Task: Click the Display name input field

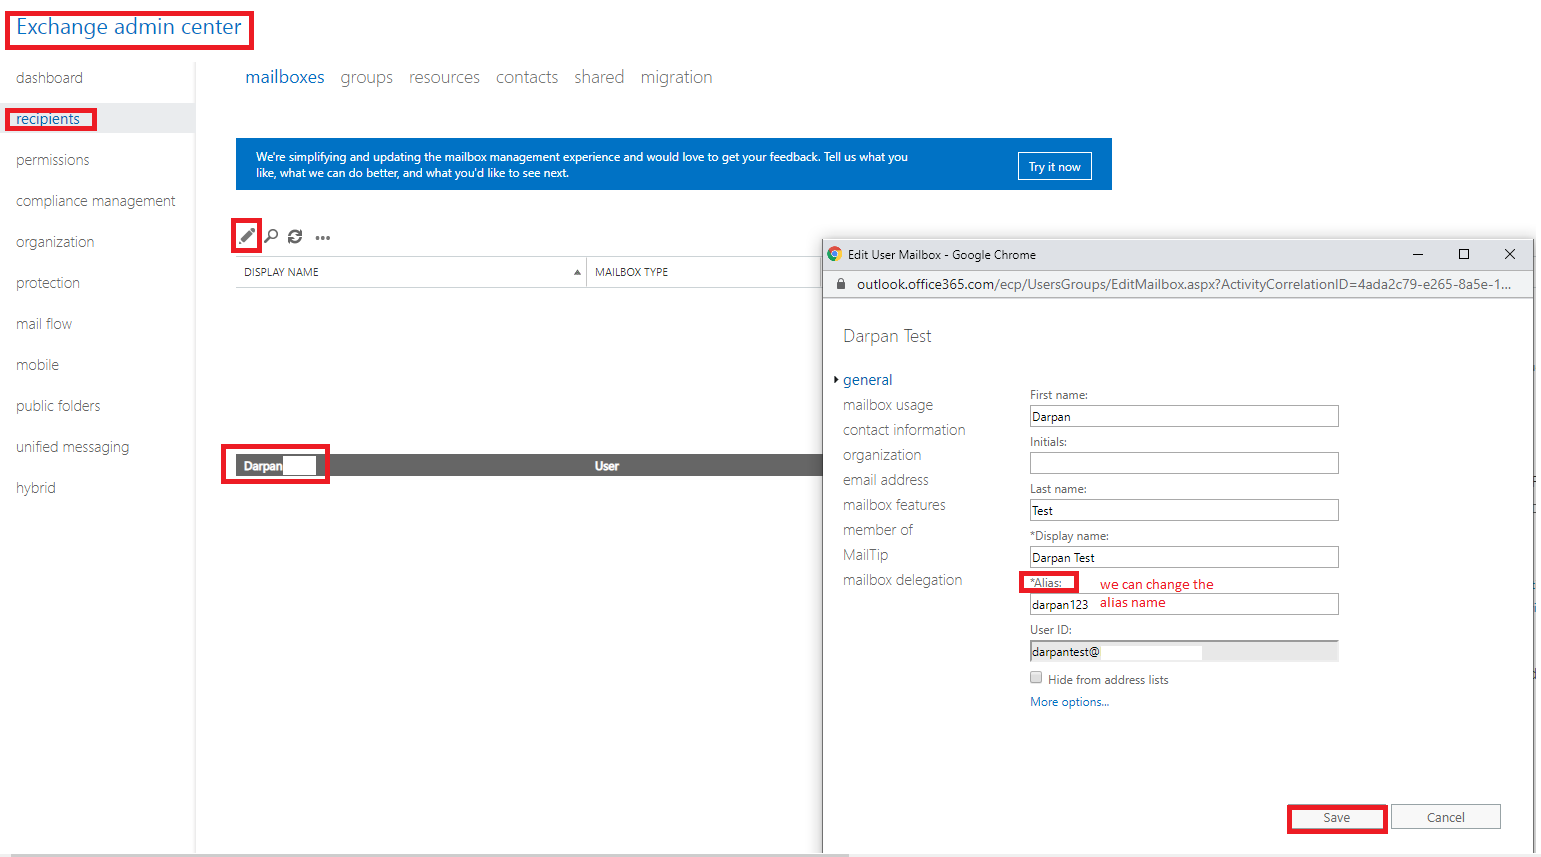Action: [1184, 557]
